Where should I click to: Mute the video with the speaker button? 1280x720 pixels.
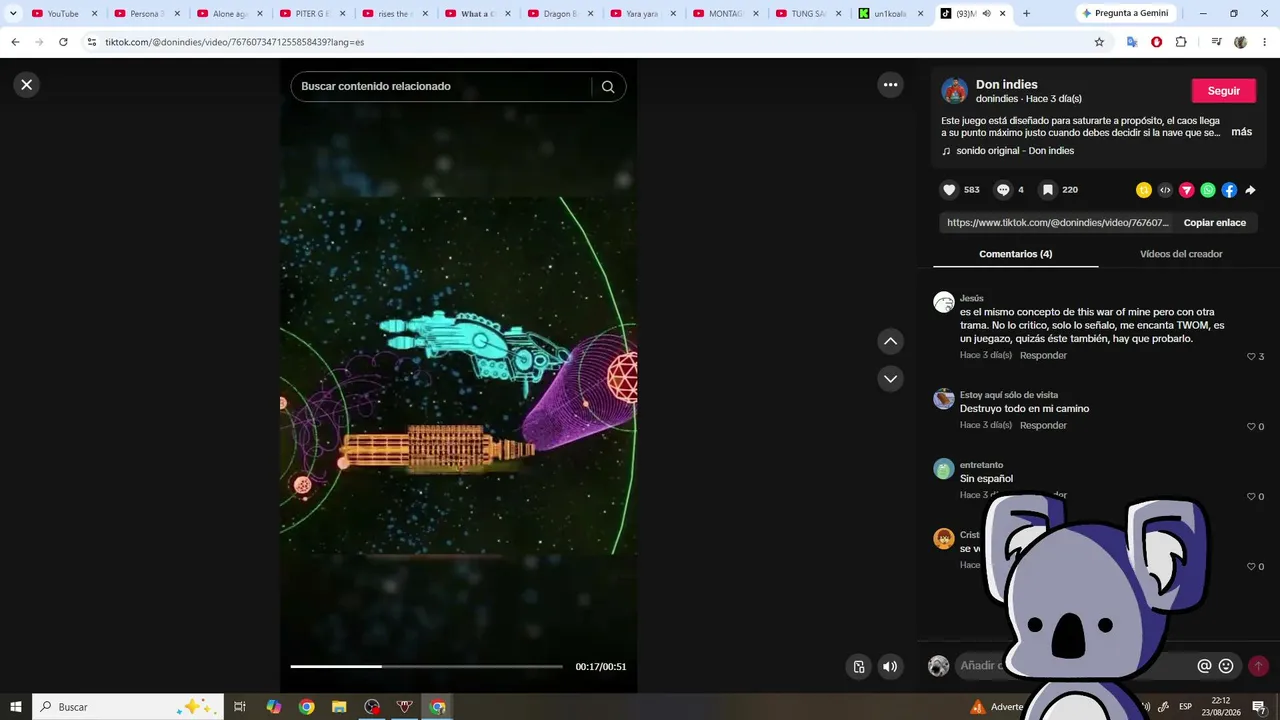click(890, 667)
